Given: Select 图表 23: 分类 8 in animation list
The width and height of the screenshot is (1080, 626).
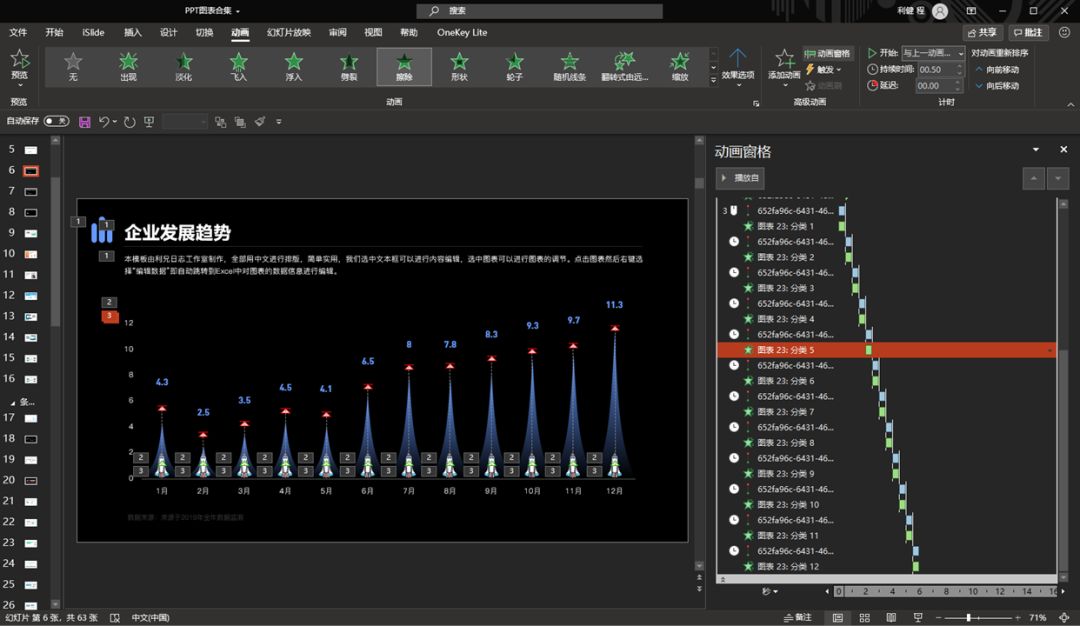Looking at the screenshot, I should coord(785,443).
